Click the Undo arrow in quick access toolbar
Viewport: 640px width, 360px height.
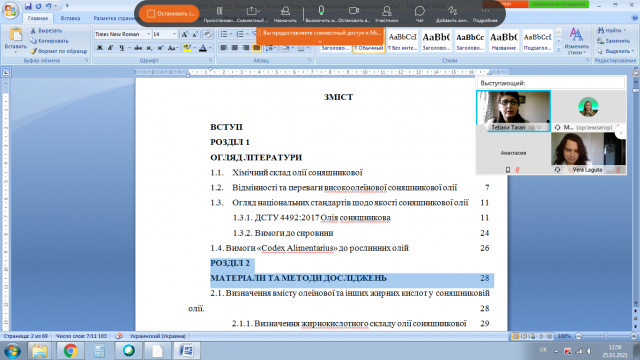click(x=49, y=6)
